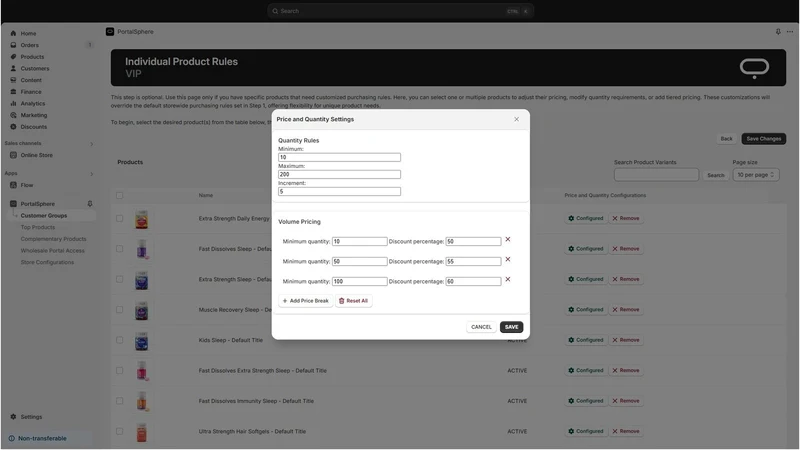Click the Increment field
The height and width of the screenshot is (450, 800).
[339, 191]
